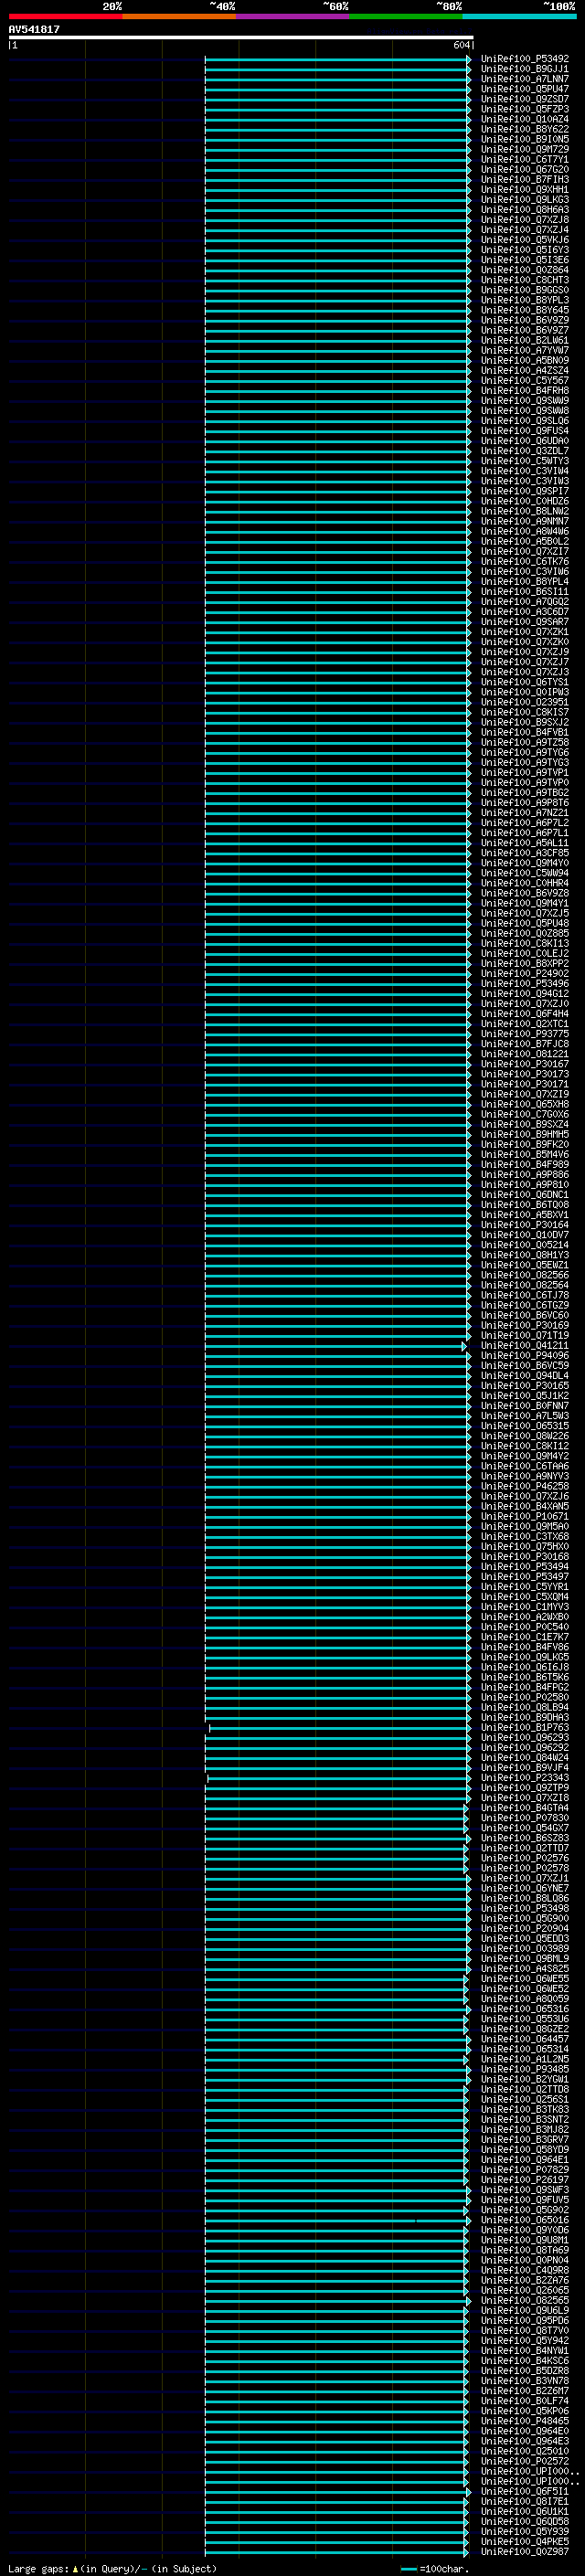The width and height of the screenshot is (585, 2576).
Task: Select the UniRef100_P94096 label
Action: (524, 1355)
